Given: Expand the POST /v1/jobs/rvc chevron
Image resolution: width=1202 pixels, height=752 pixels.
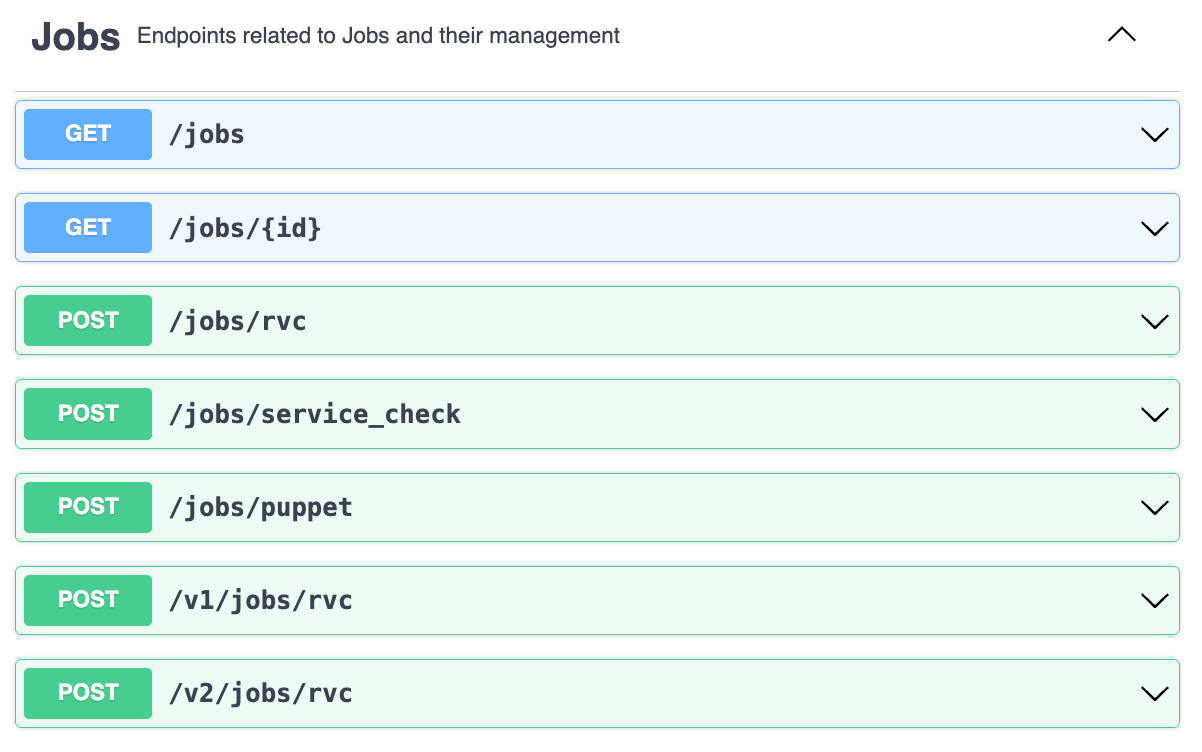Looking at the screenshot, I should pyautogui.click(x=1154, y=600).
